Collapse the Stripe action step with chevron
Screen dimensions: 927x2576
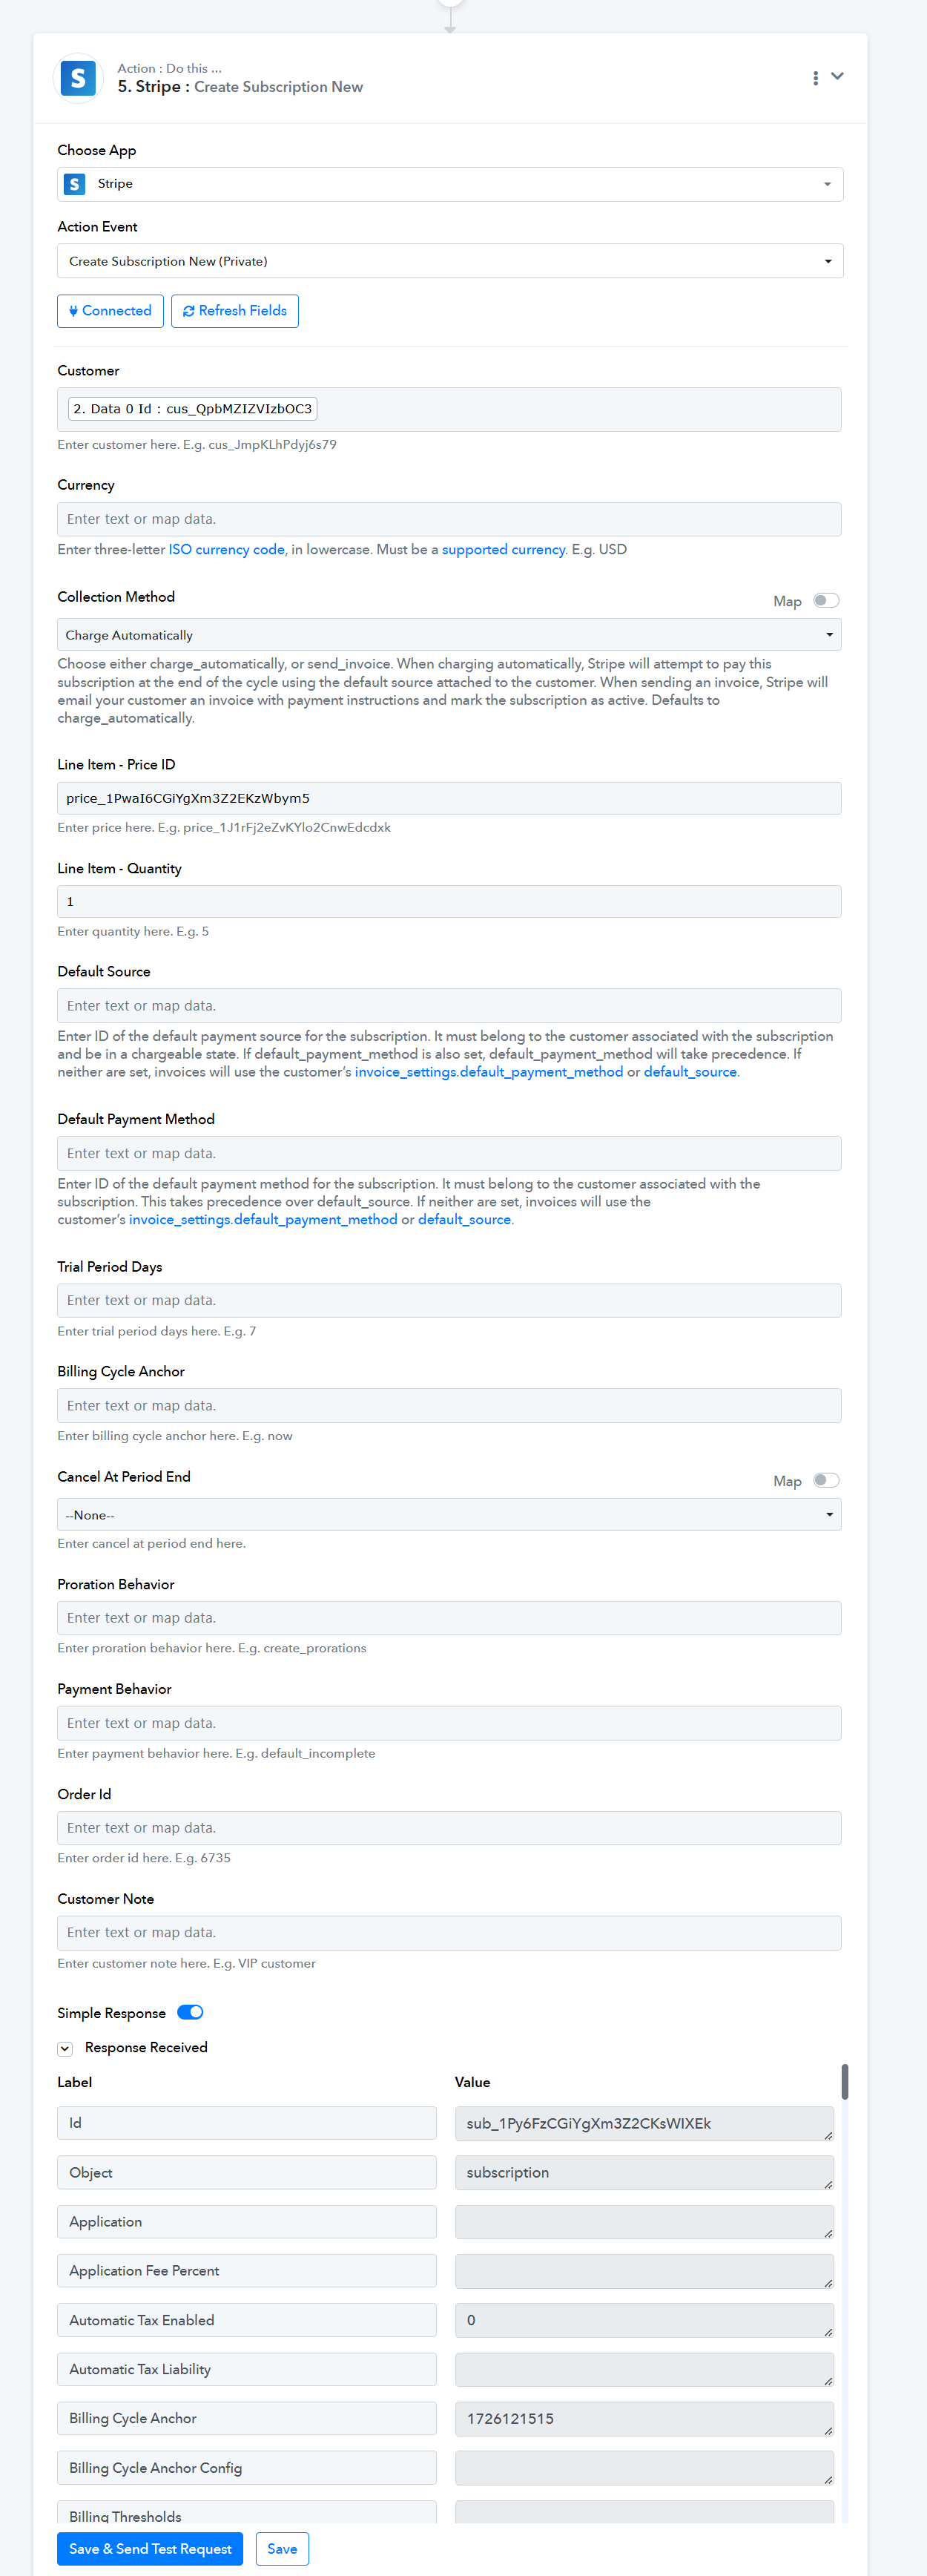[x=838, y=77]
